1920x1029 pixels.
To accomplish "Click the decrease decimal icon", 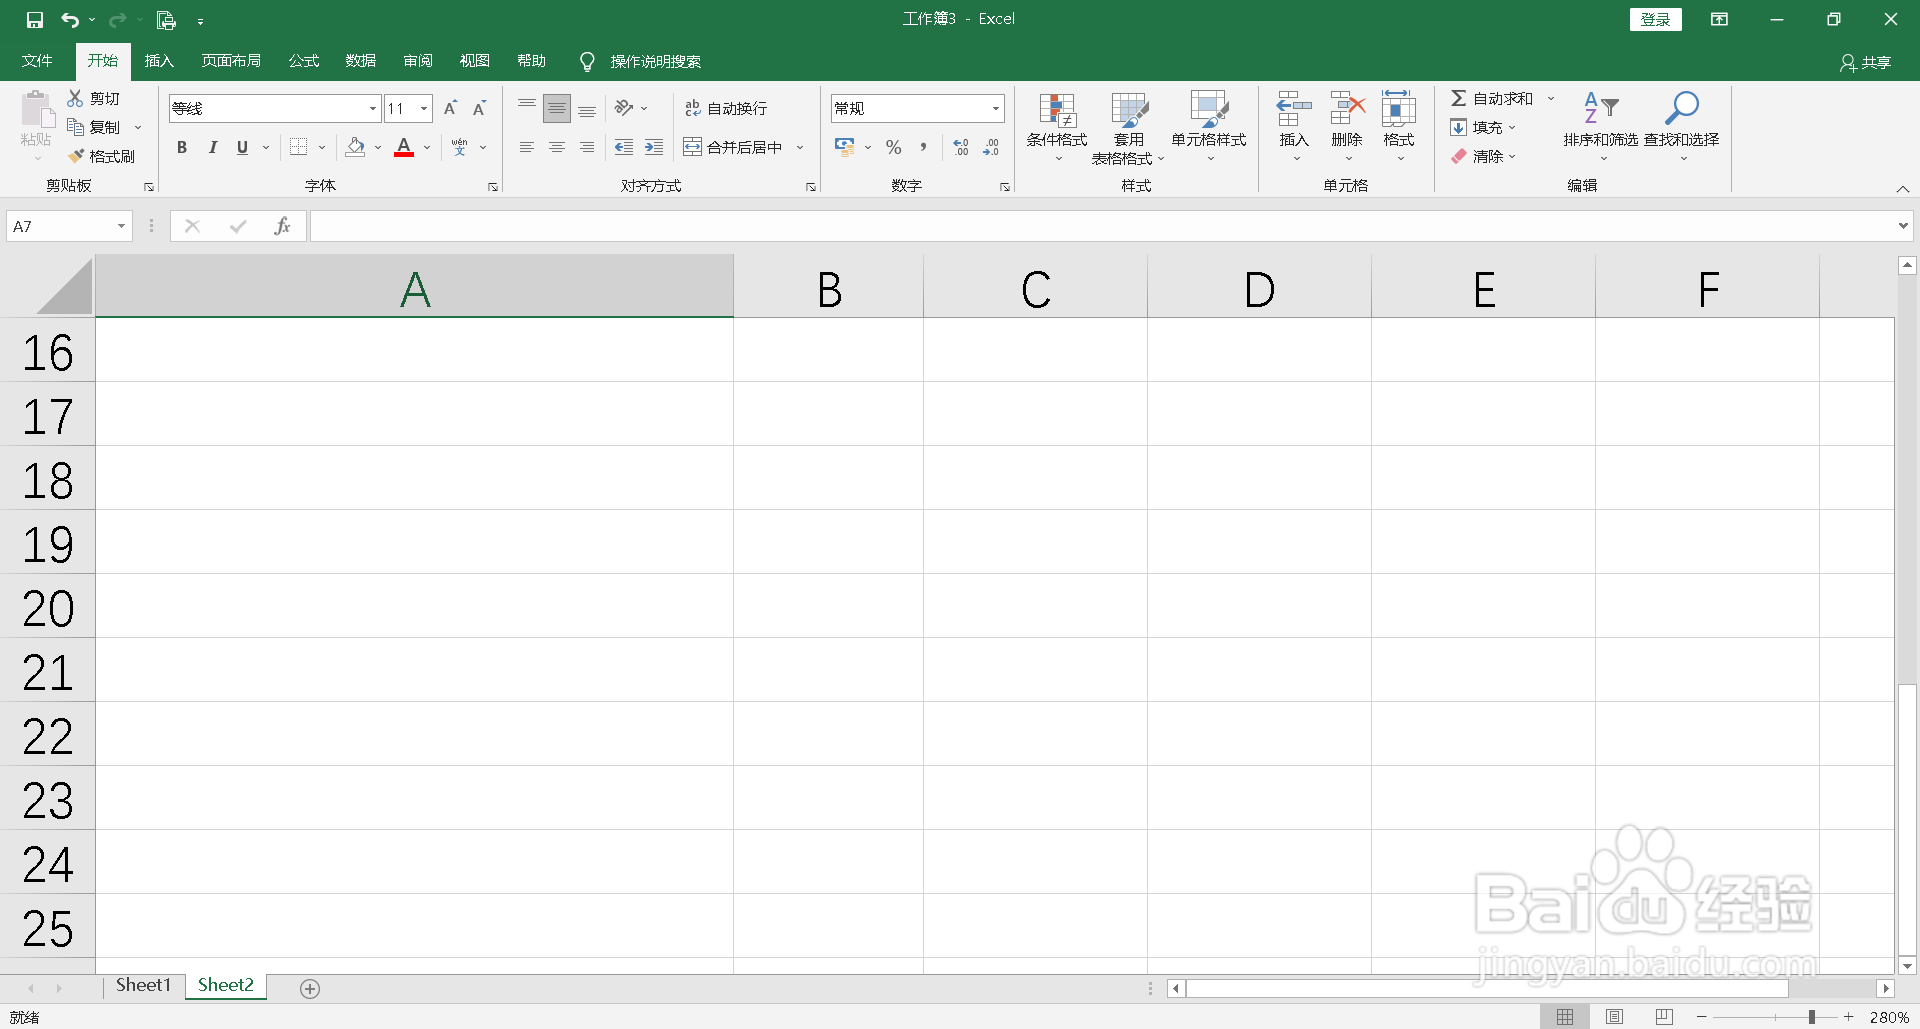I will (x=991, y=147).
